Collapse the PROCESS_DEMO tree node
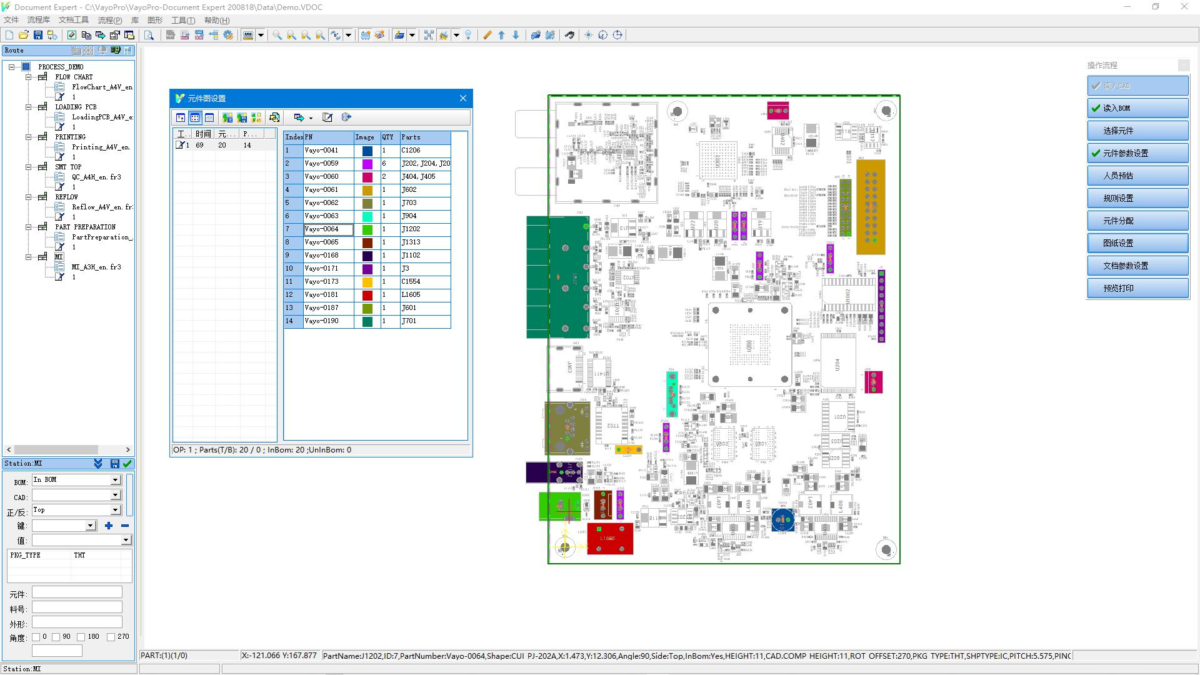This screenshot has width=1200, height=675. click(11, 67)
